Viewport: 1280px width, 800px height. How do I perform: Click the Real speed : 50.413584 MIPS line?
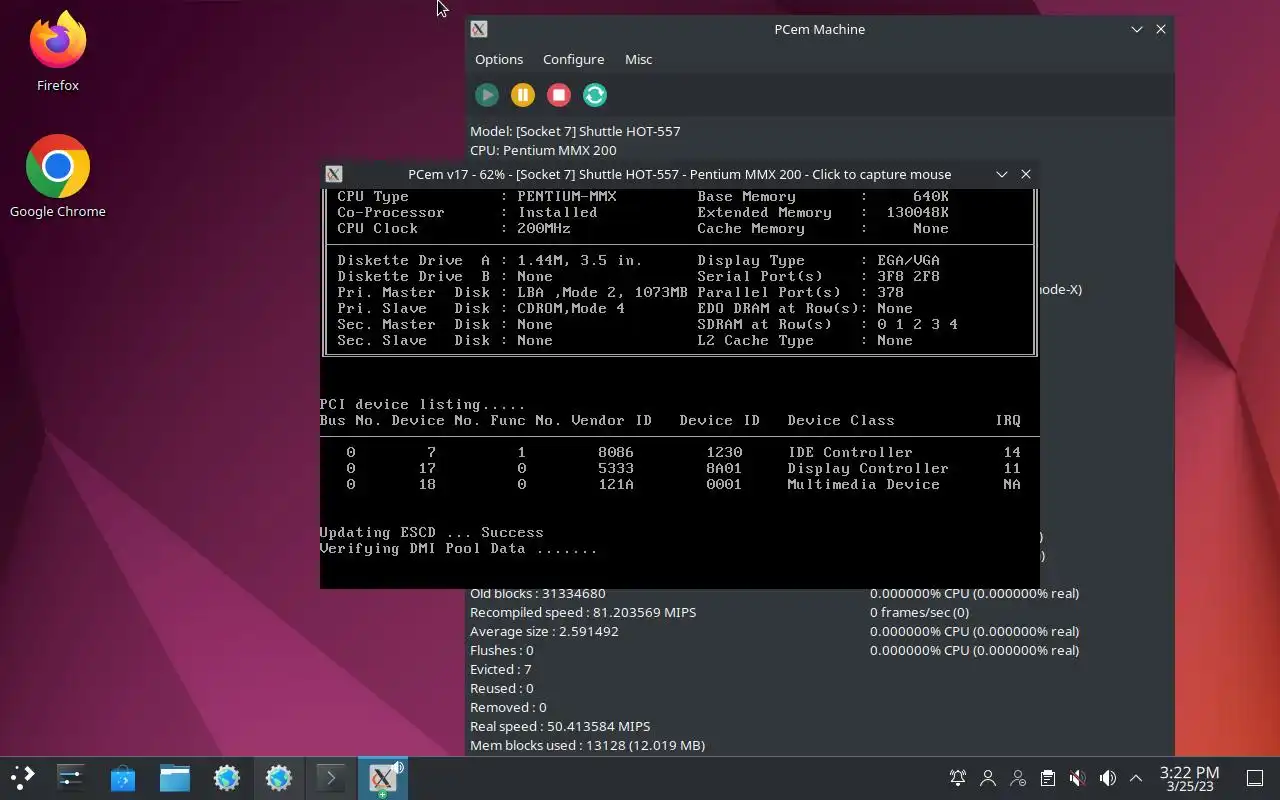(x=560, y=726)
